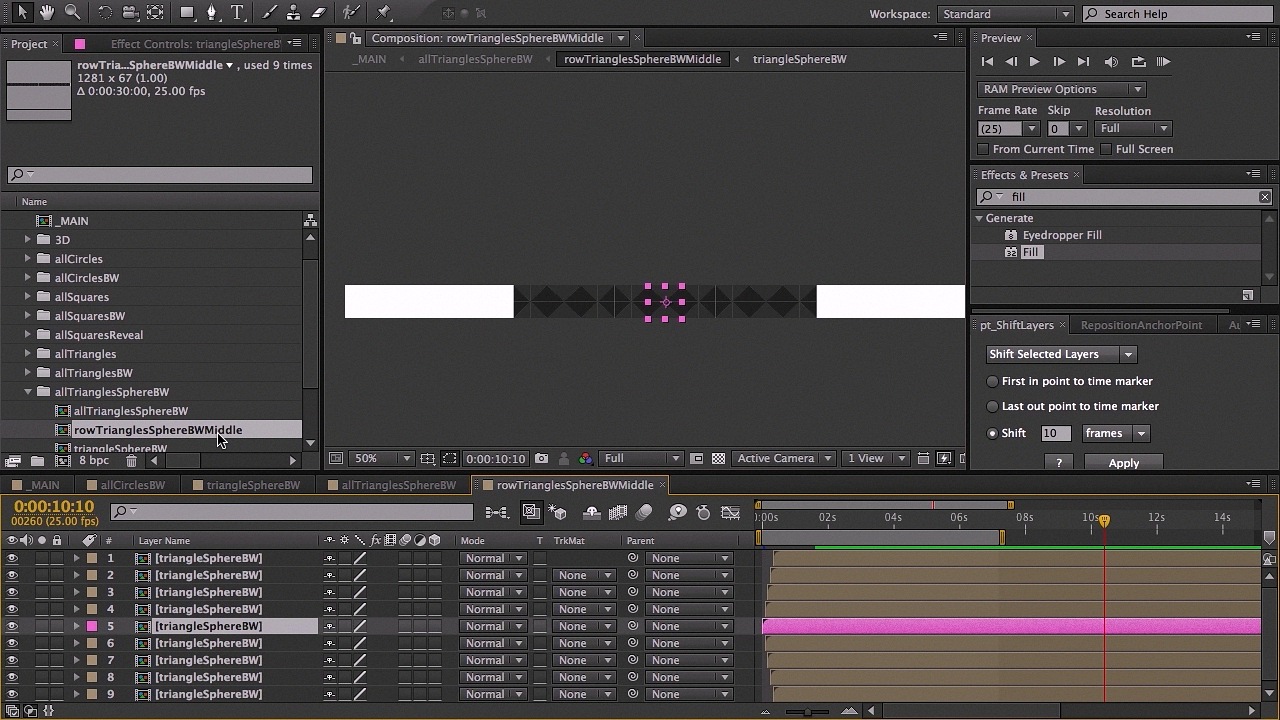Click the question mark help button
The image size is (1280, 720).
coord(1059,463)
